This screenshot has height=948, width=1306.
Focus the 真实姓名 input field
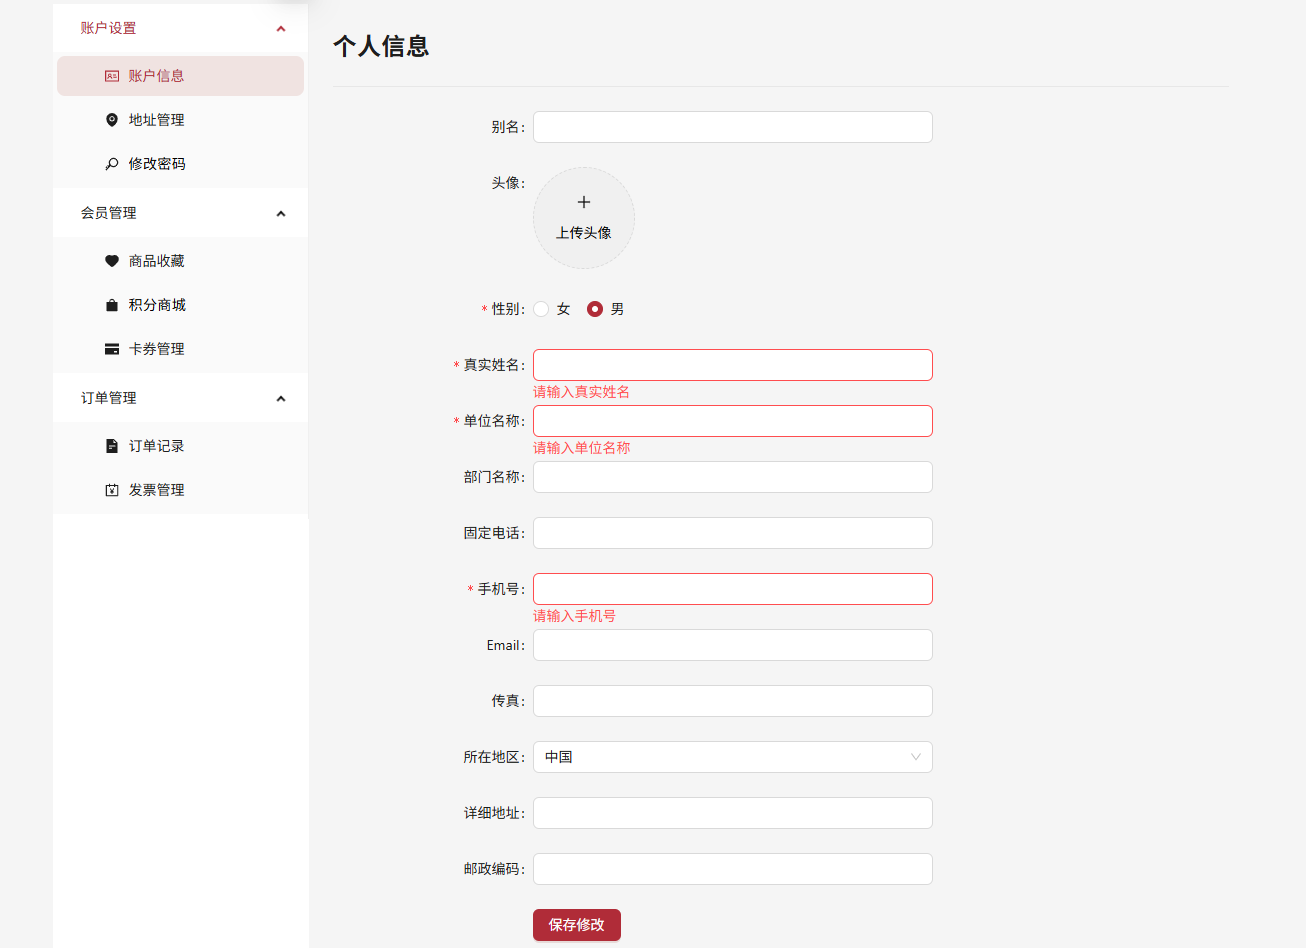[x=732, y=365]
